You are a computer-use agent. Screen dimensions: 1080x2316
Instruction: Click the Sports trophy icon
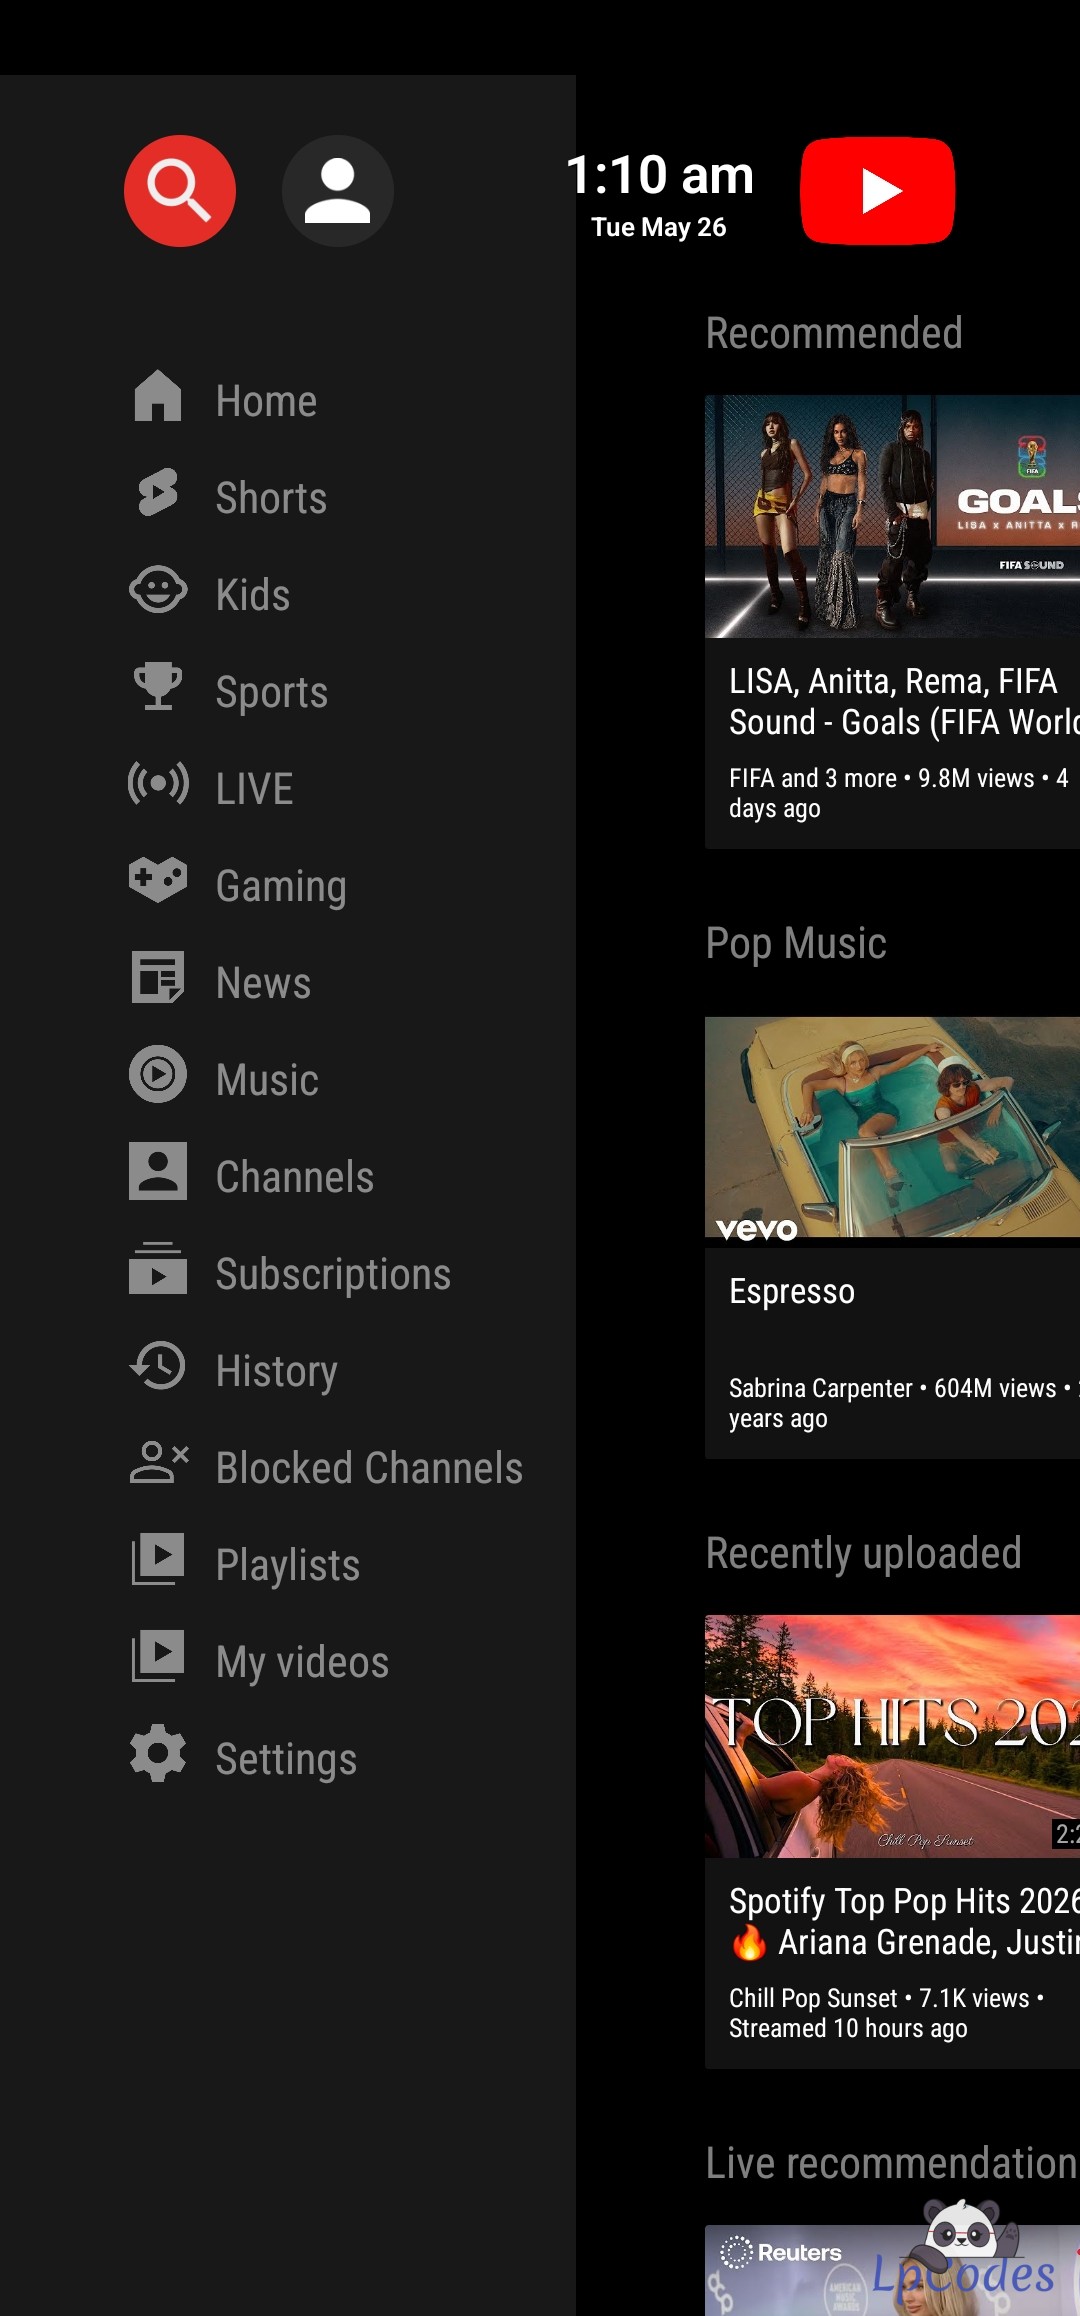tap(158, 686)
